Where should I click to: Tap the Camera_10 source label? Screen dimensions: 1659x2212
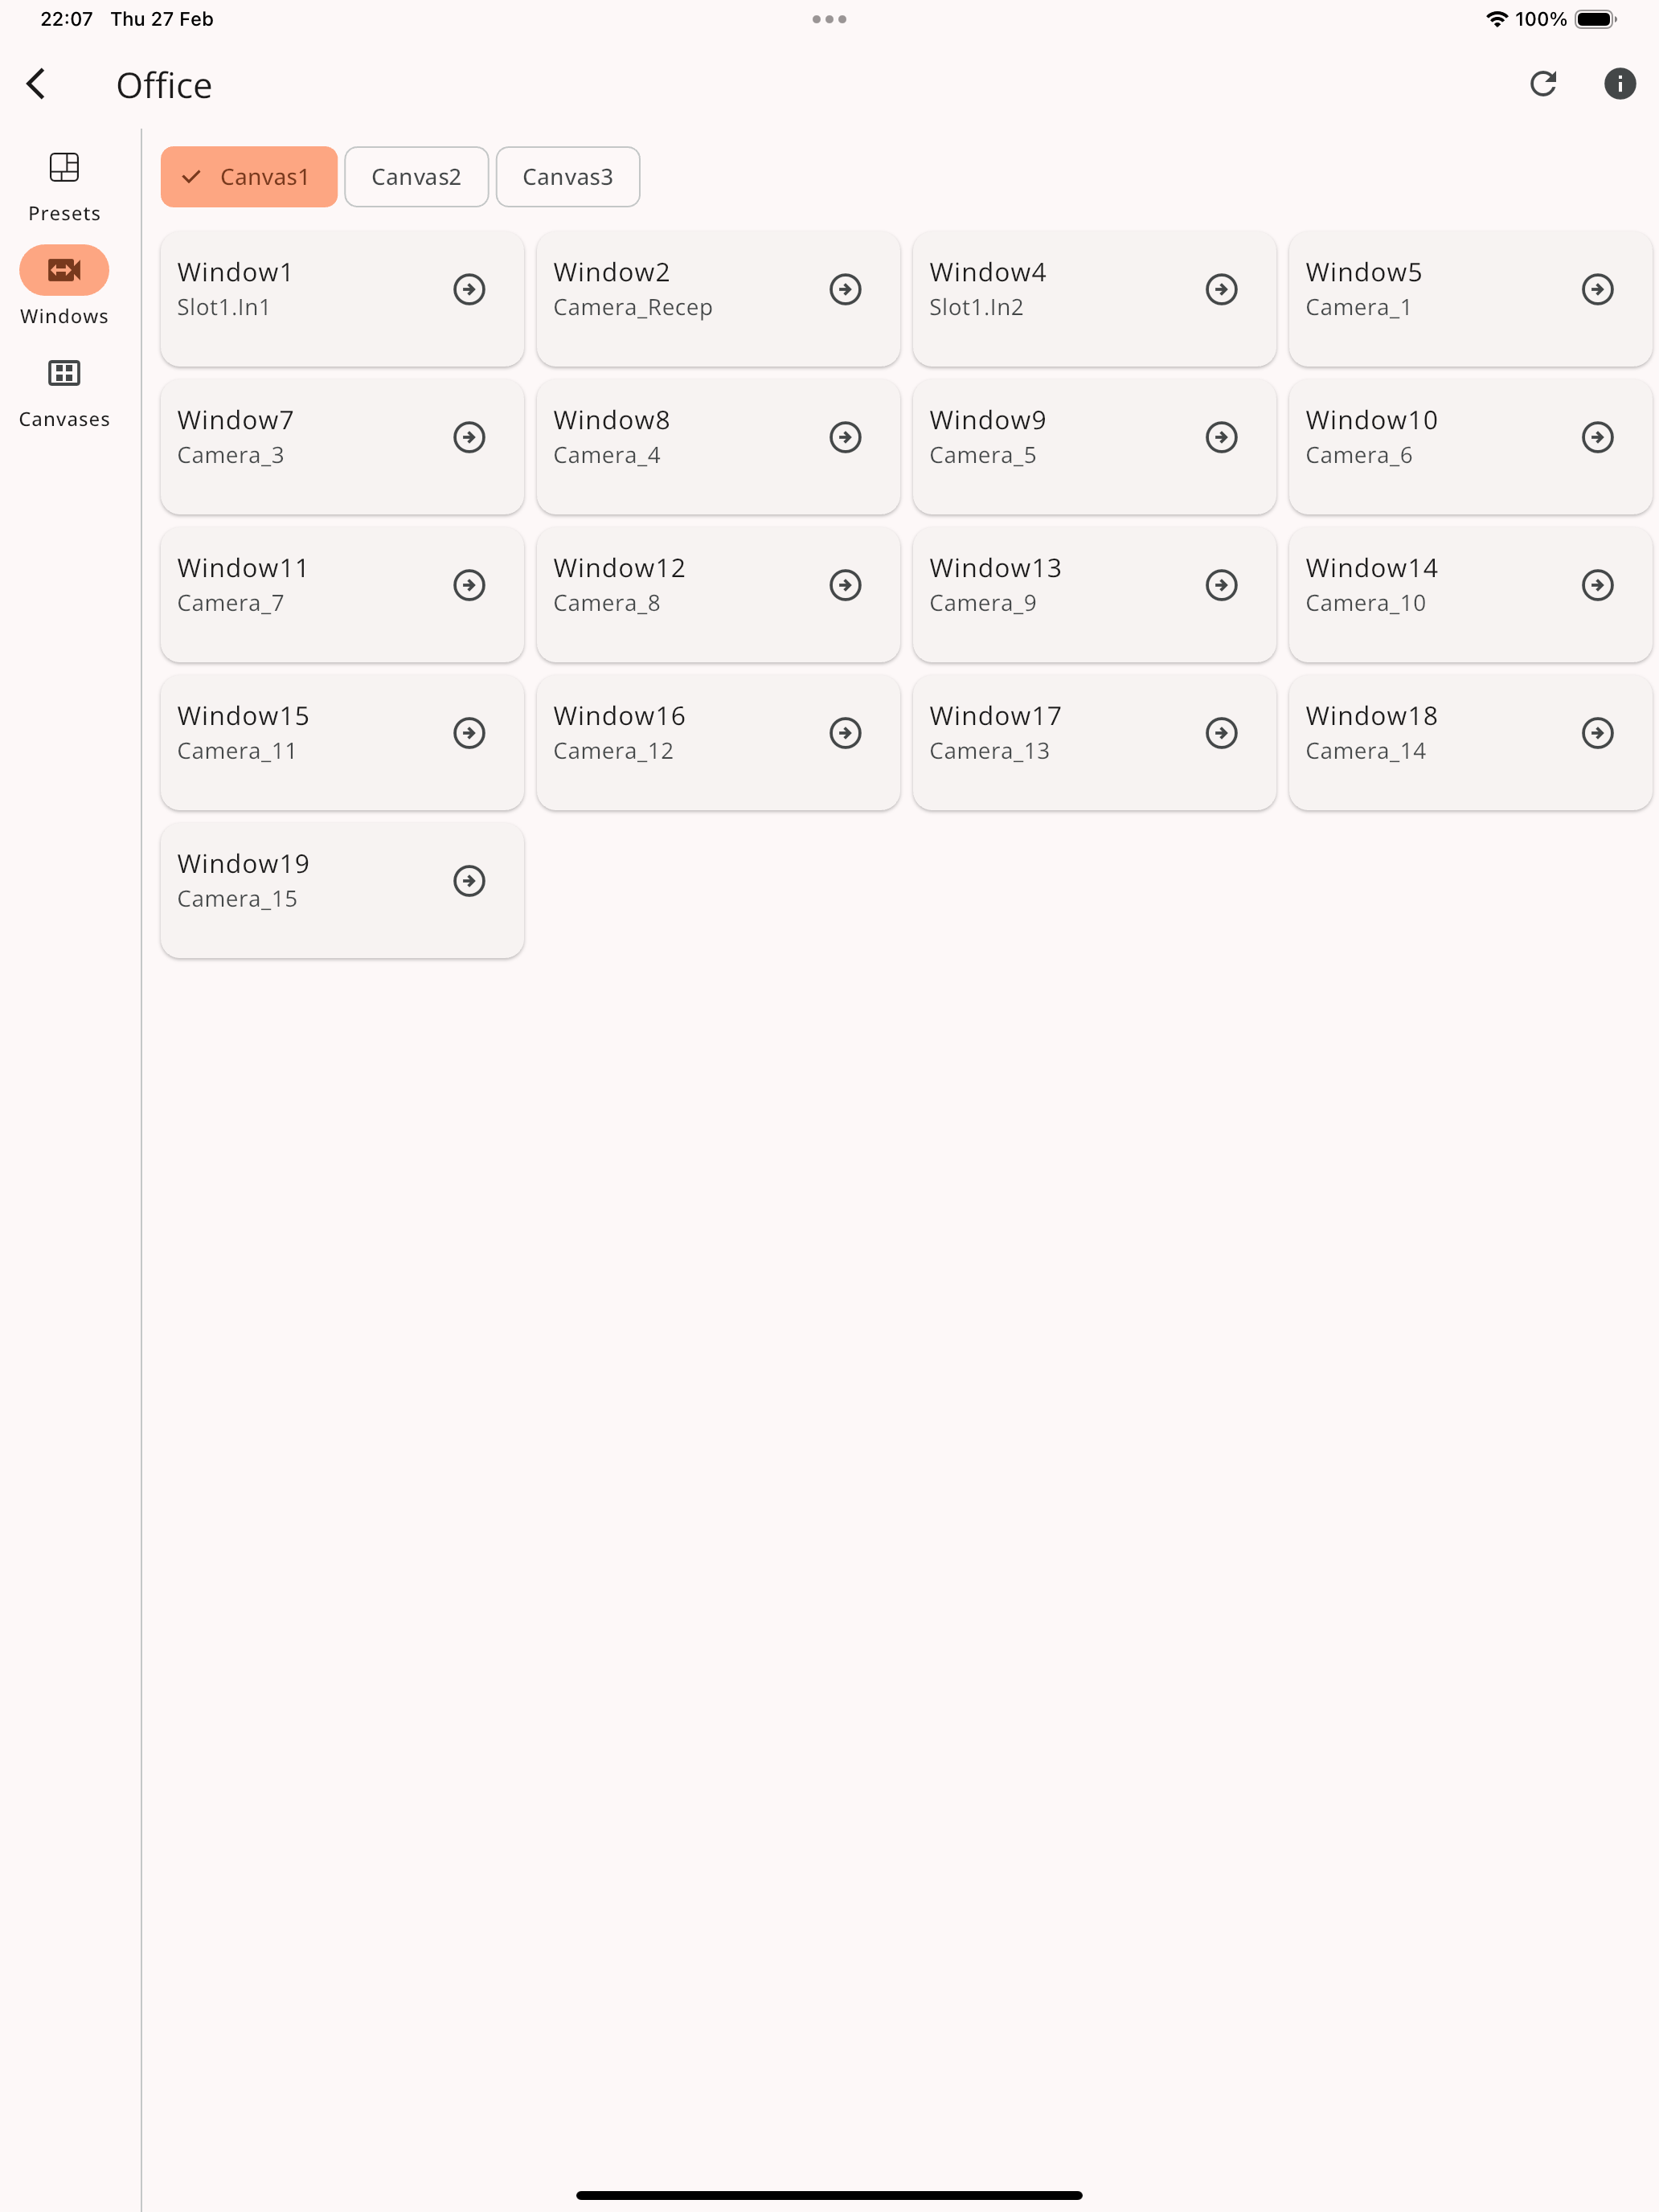click(x=1365, y=603)
